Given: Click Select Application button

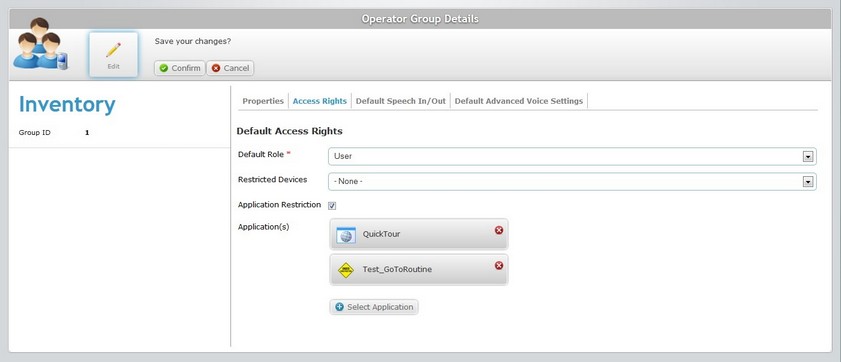Looking at the screenshot, I should coord(374,307).
